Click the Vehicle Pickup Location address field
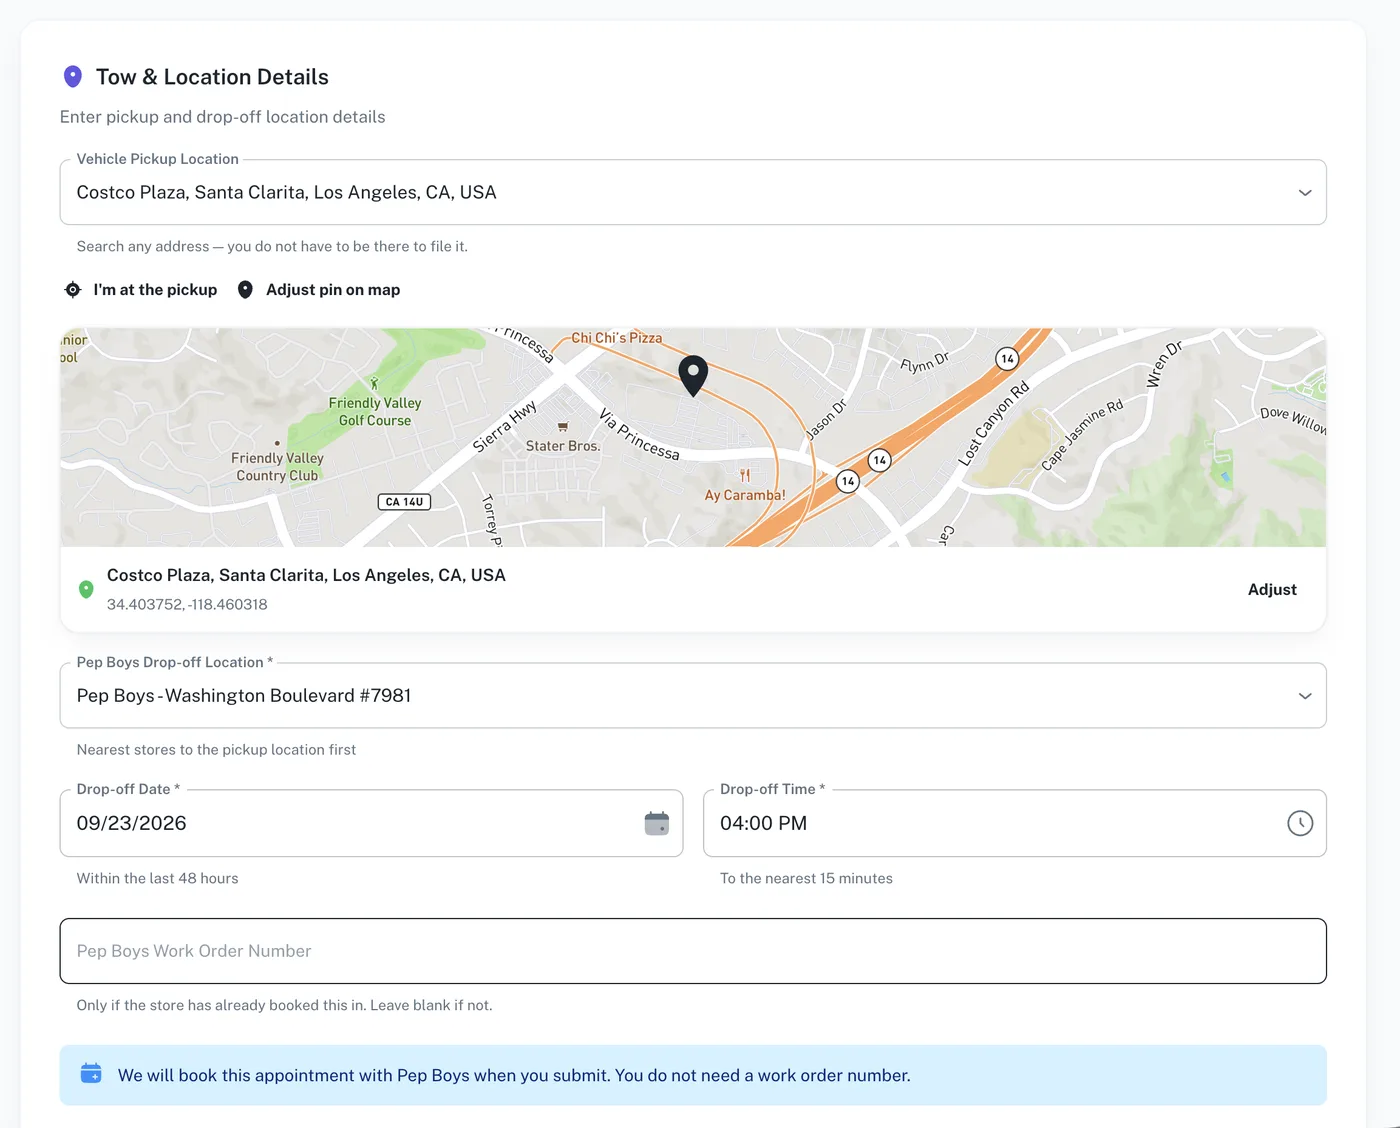Image resolution: width=1400 pixels, height=1128 pixels. [693, 192]
